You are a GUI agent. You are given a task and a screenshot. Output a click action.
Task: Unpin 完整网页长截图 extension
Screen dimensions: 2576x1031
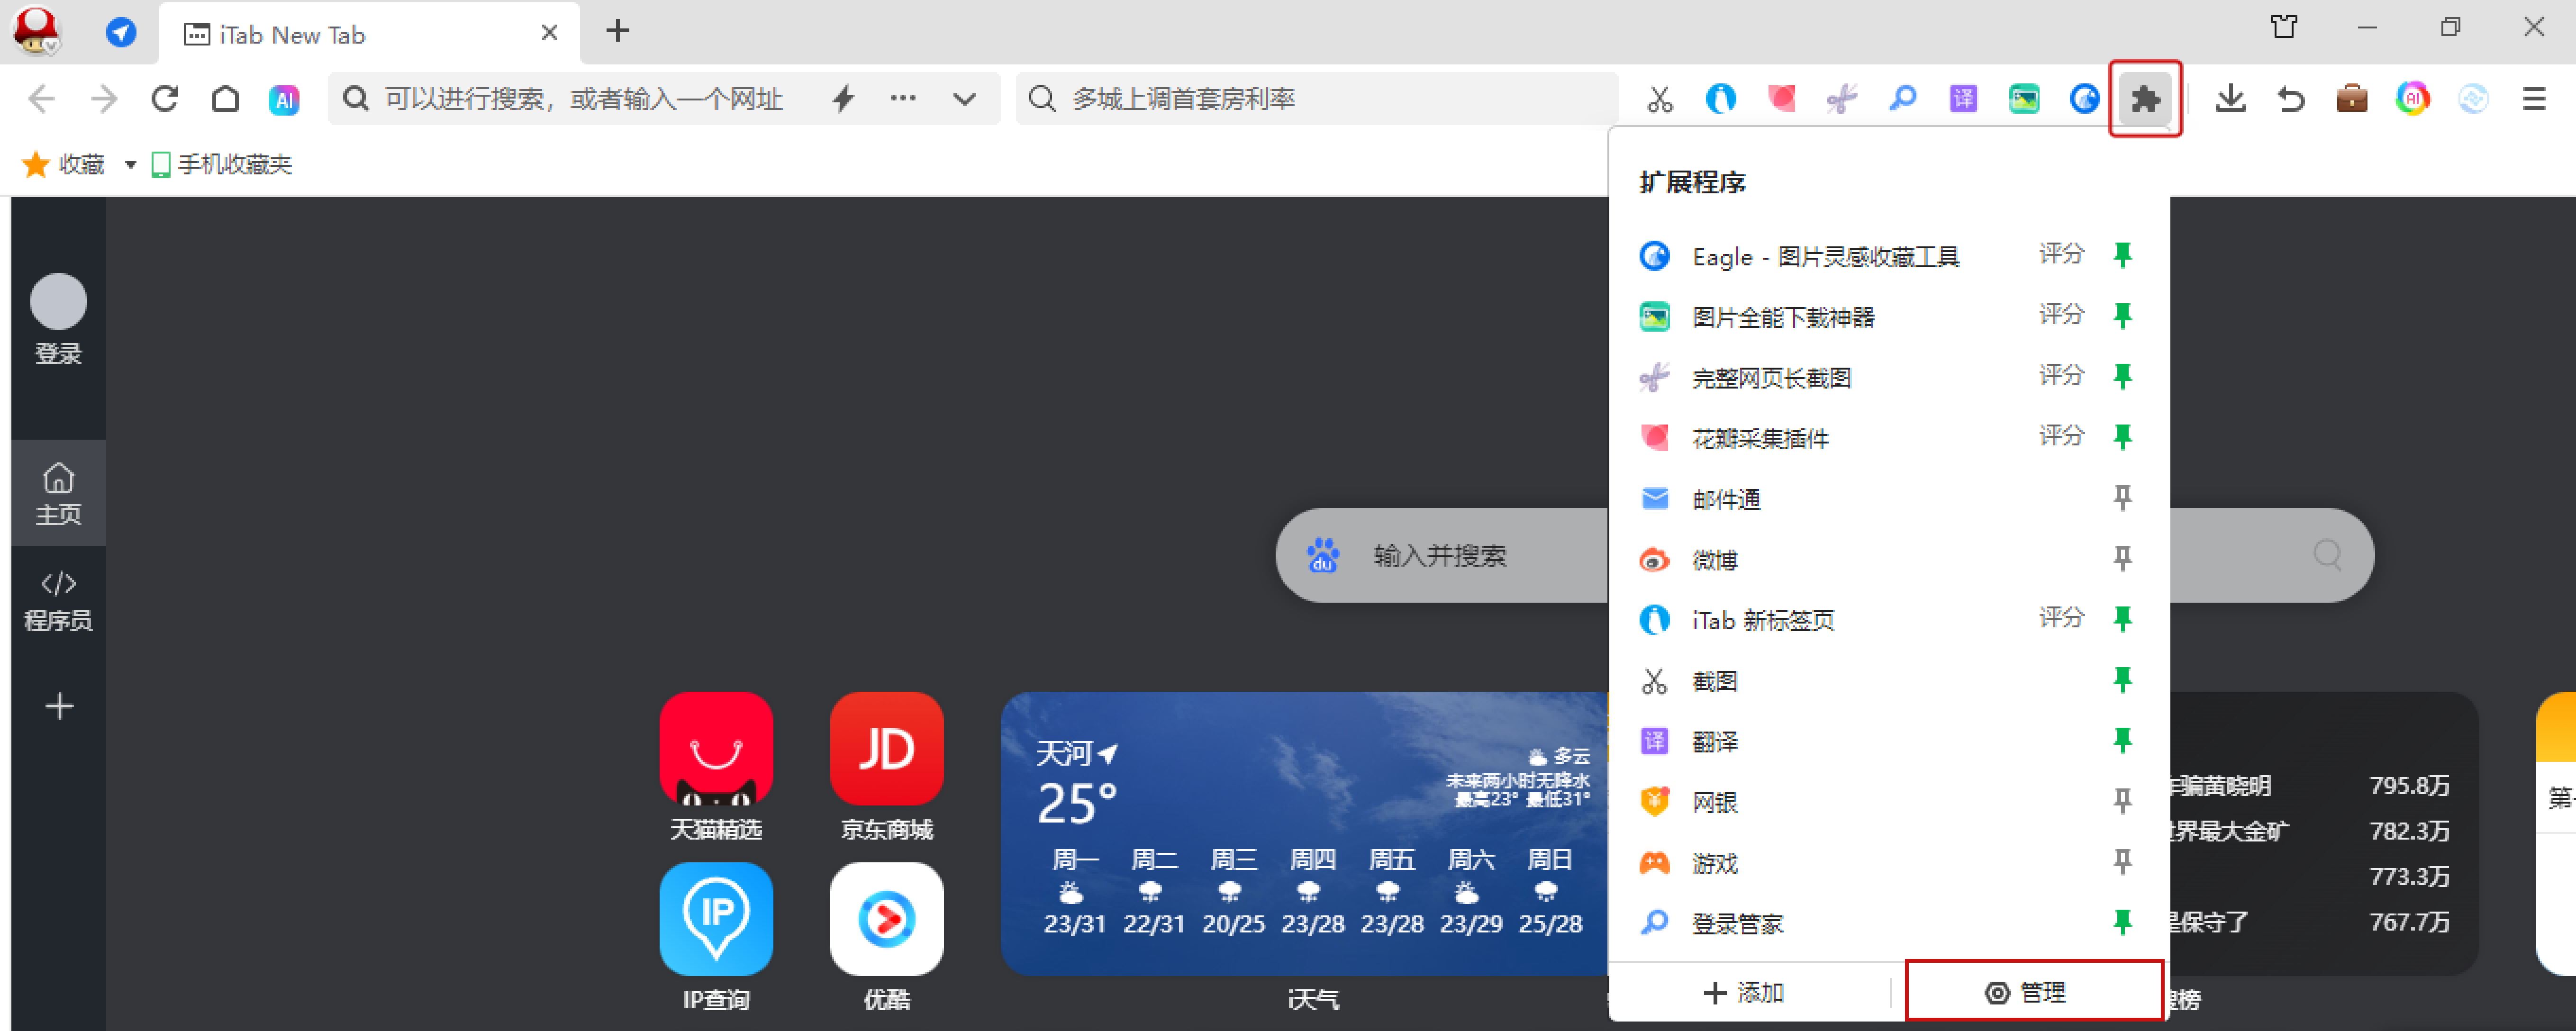2122,376
